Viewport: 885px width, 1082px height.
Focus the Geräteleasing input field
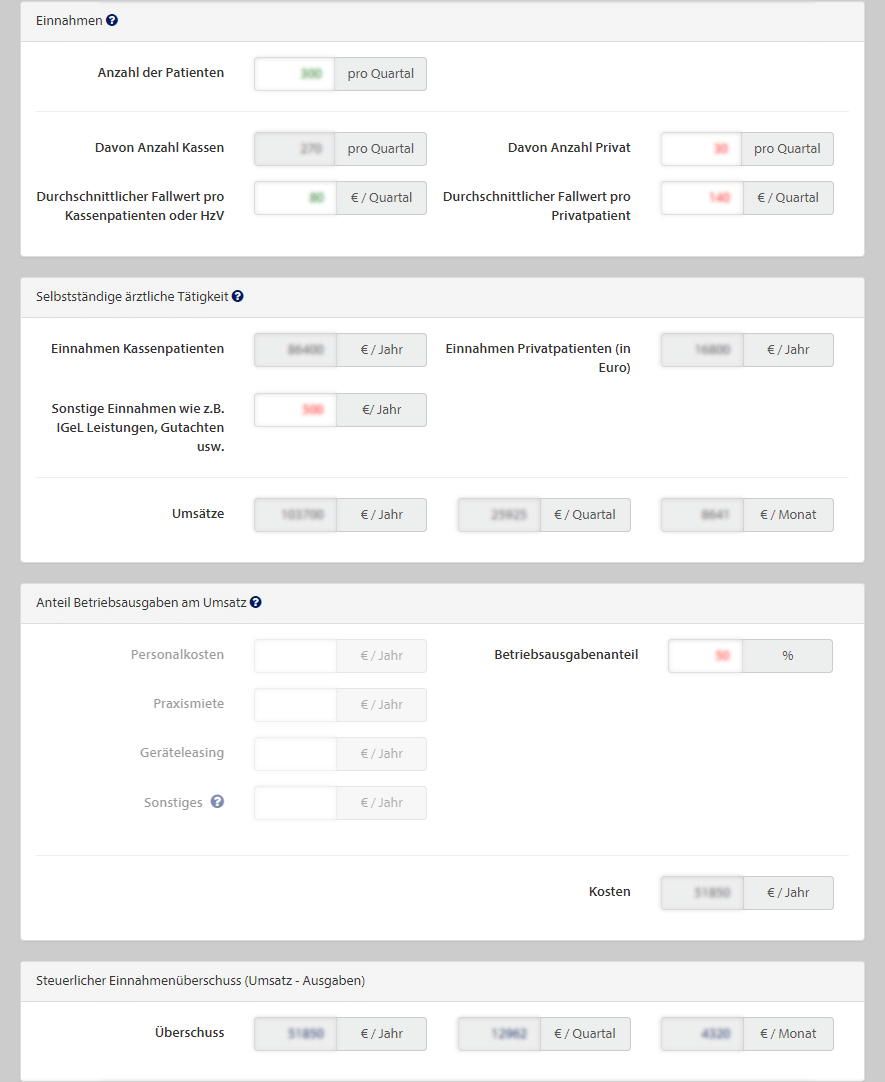tap(295, 754)
